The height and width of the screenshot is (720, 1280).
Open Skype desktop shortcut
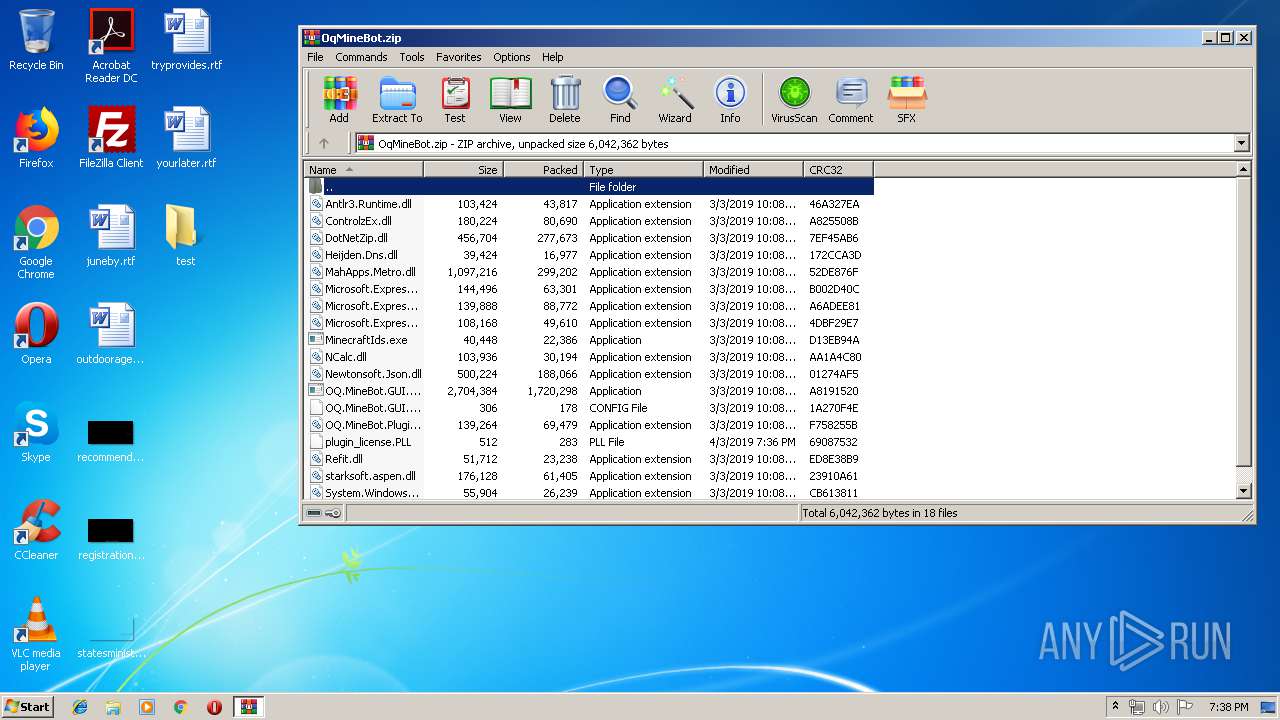(36, 432)
